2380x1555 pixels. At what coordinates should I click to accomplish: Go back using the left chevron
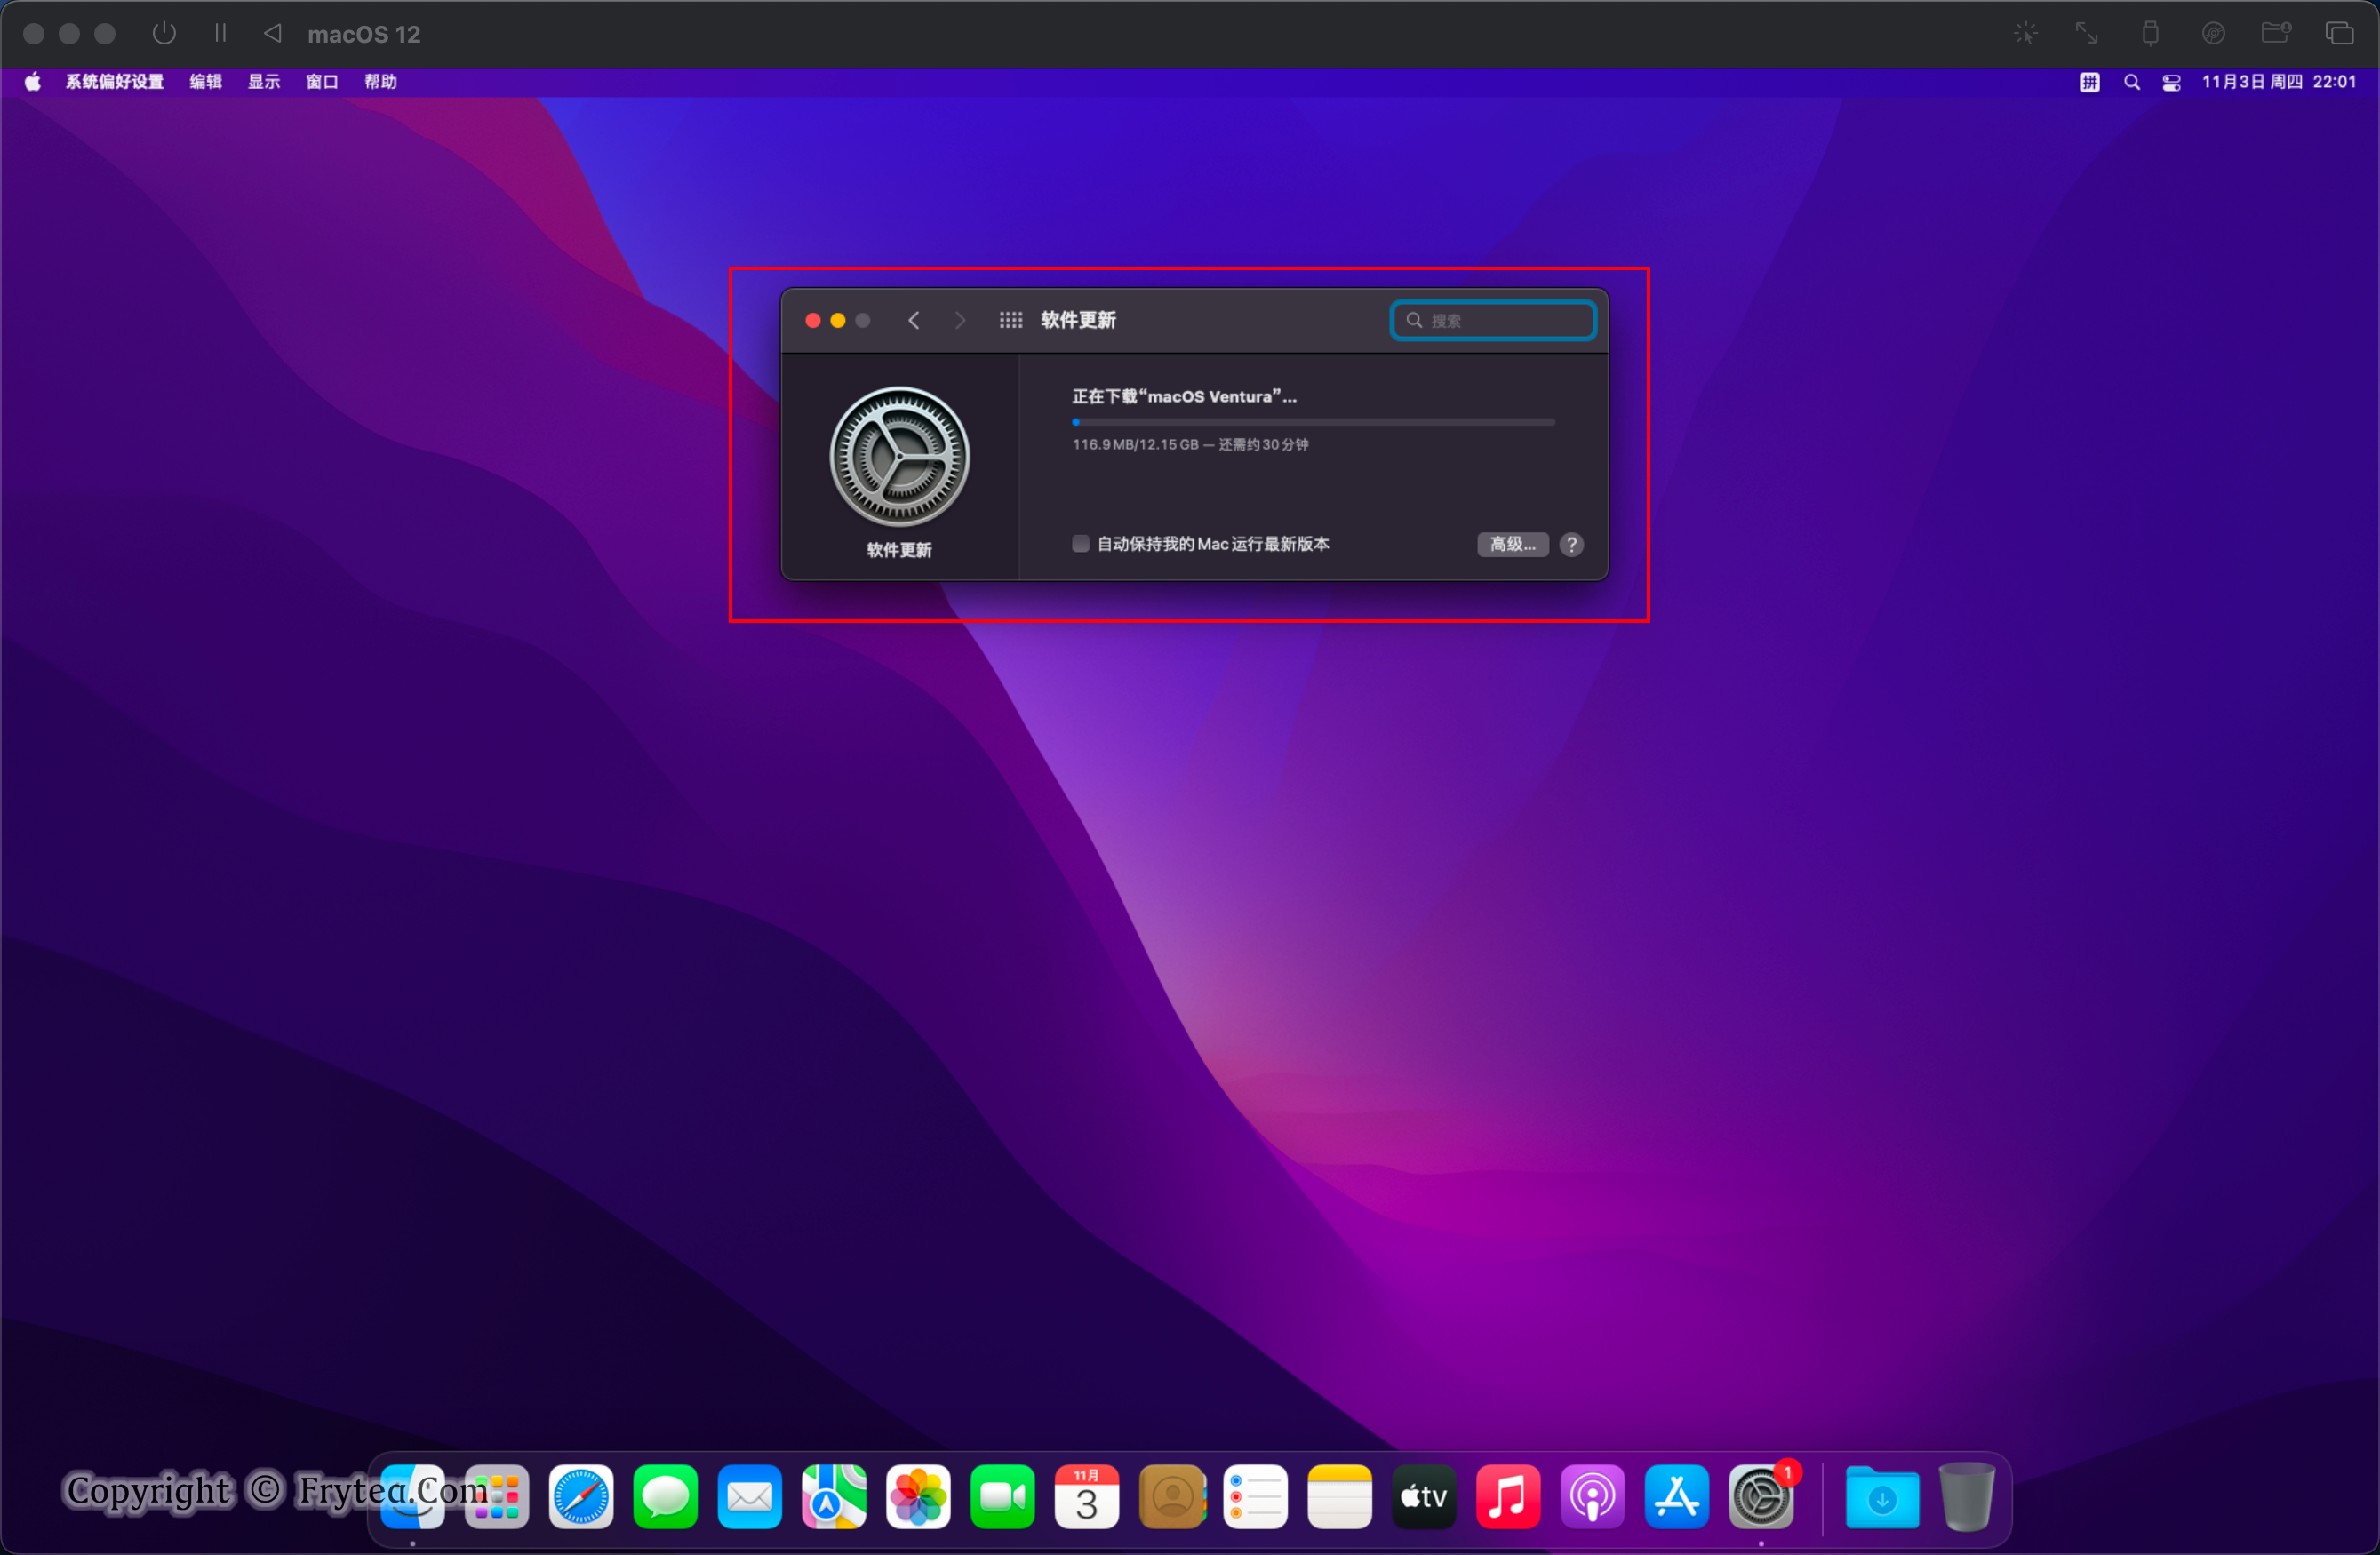[x=913, y=320]
